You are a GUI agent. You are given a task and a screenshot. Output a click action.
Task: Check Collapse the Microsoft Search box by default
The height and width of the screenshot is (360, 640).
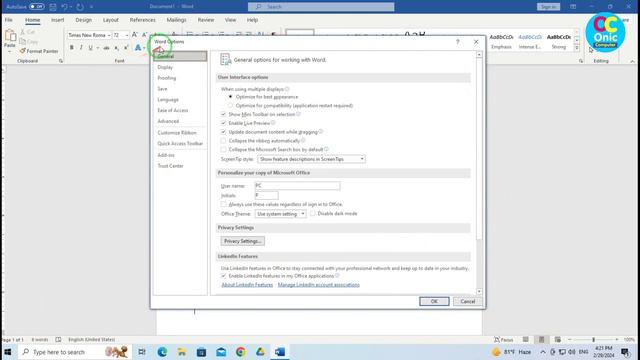(223, 149)
